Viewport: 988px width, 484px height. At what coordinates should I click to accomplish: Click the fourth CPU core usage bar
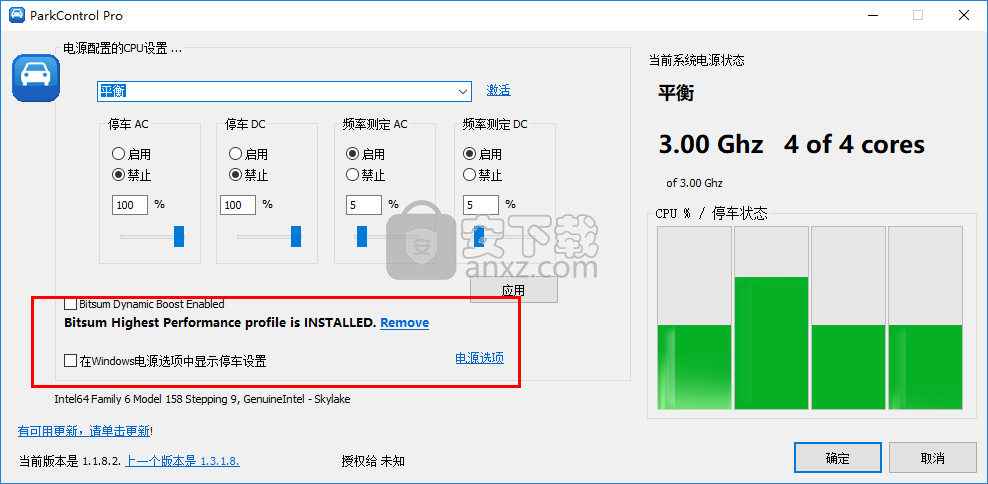tap(925, 318)
